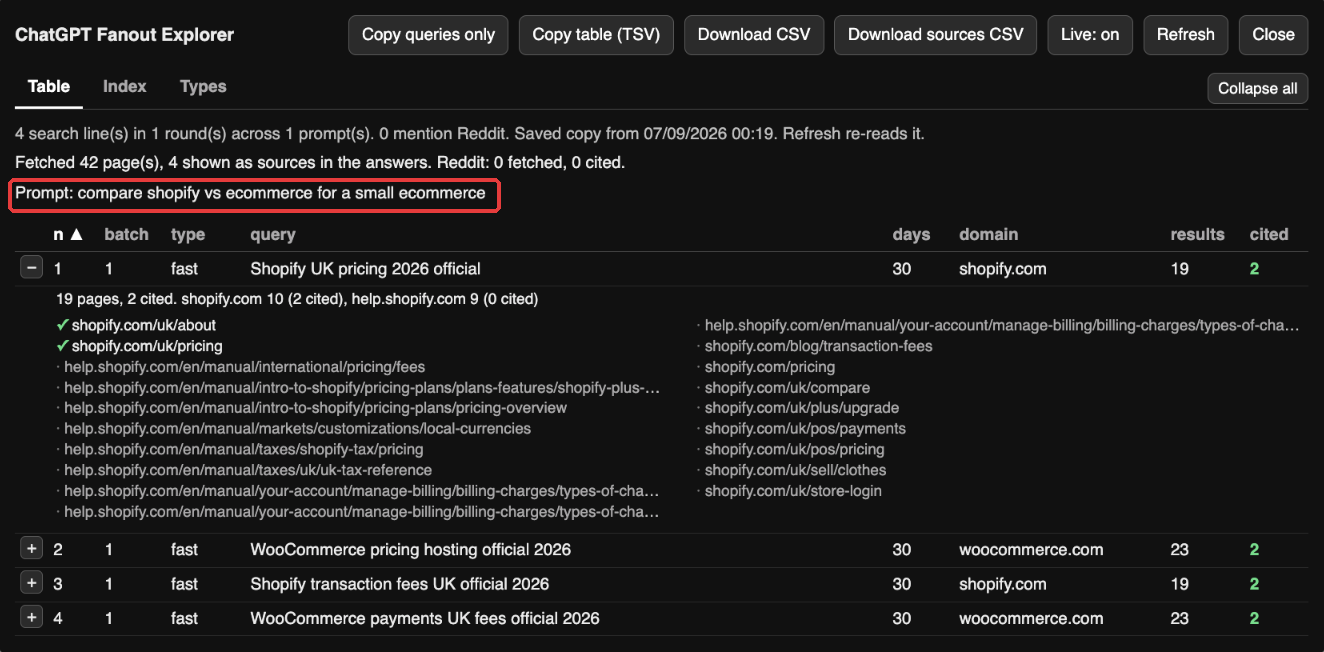Screen dimensions: 1324x652
Task: Sort by the query column header
Action: point(273,234)
